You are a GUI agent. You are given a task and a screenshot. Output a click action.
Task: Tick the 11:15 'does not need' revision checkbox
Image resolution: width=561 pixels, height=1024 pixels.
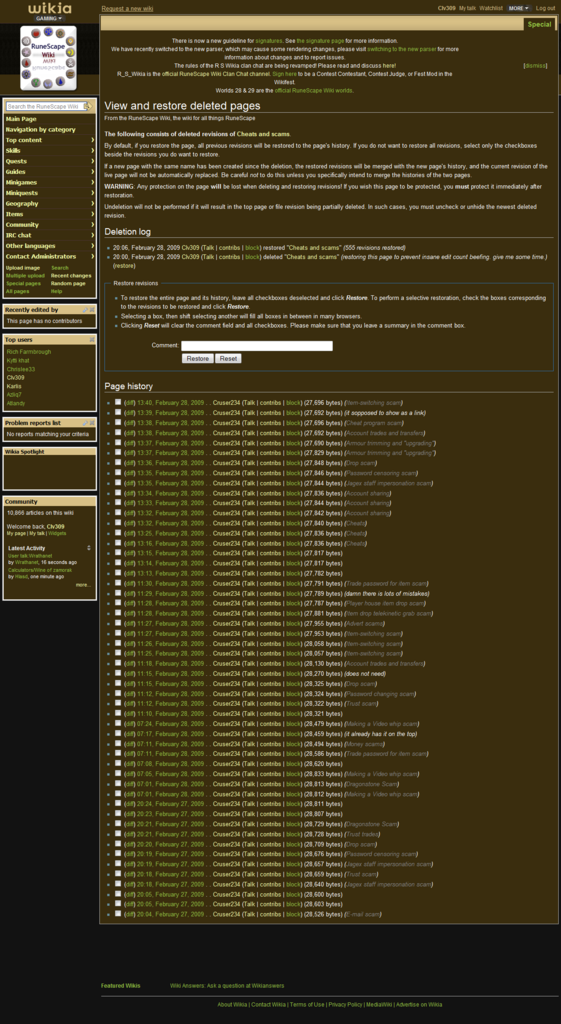[x=118, y=673]
